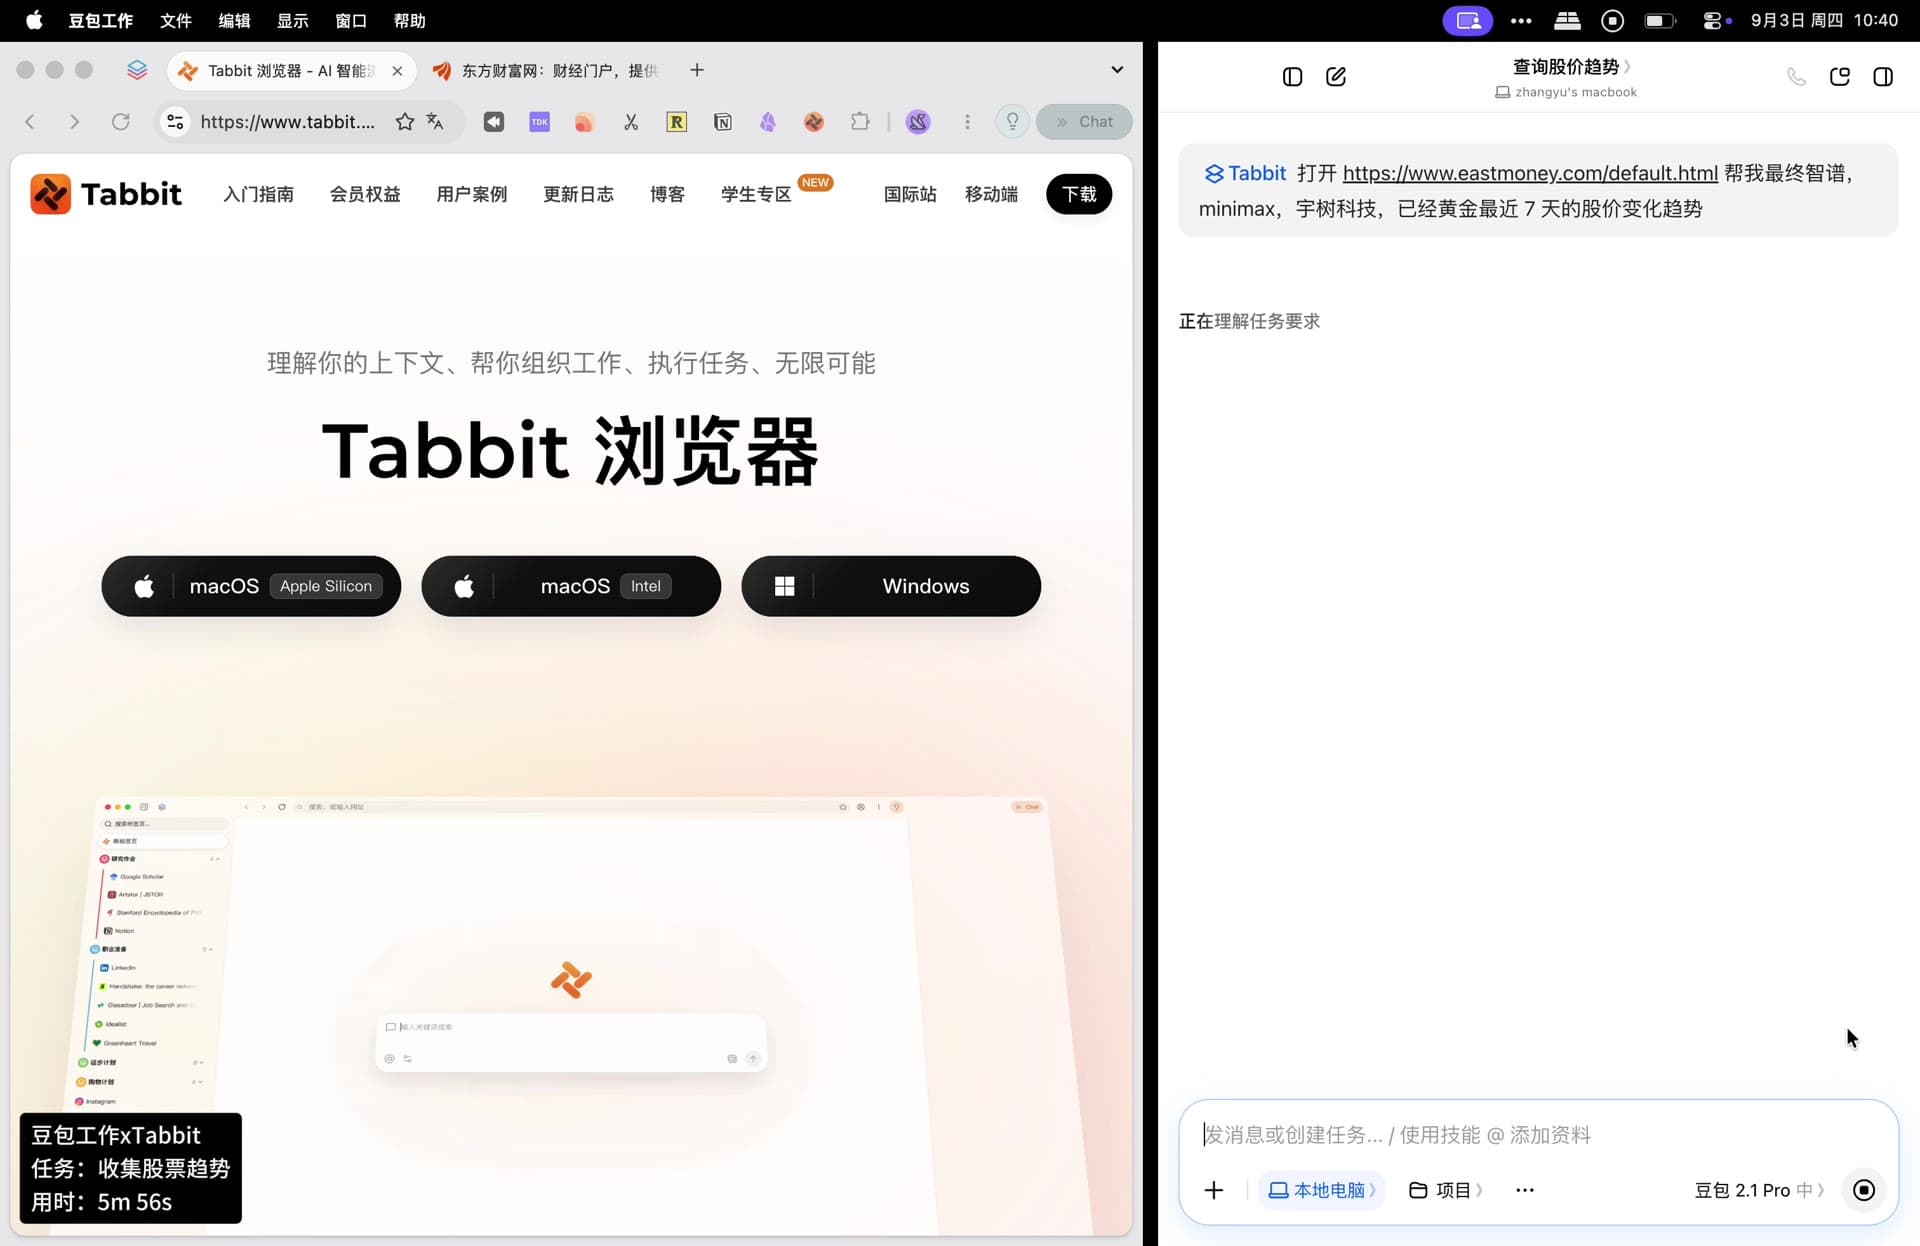Click the site settings icon in address bar

(x=175, y=121)
